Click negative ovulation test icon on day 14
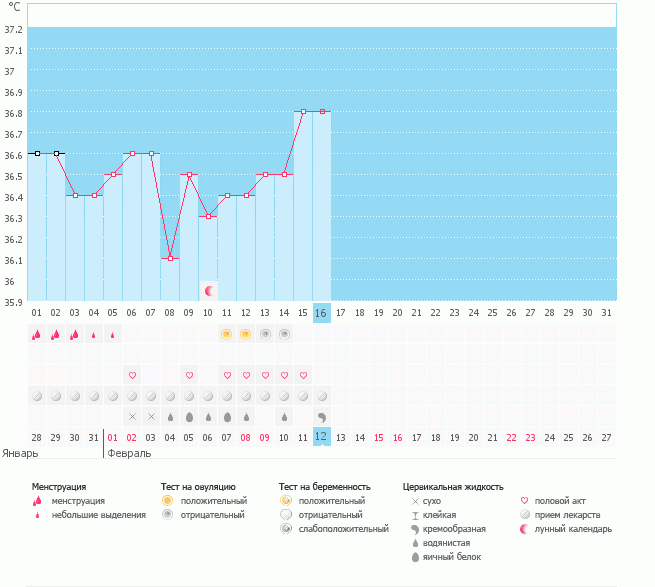Viewport: 655px width, 587px height. [x=284, y=334]
